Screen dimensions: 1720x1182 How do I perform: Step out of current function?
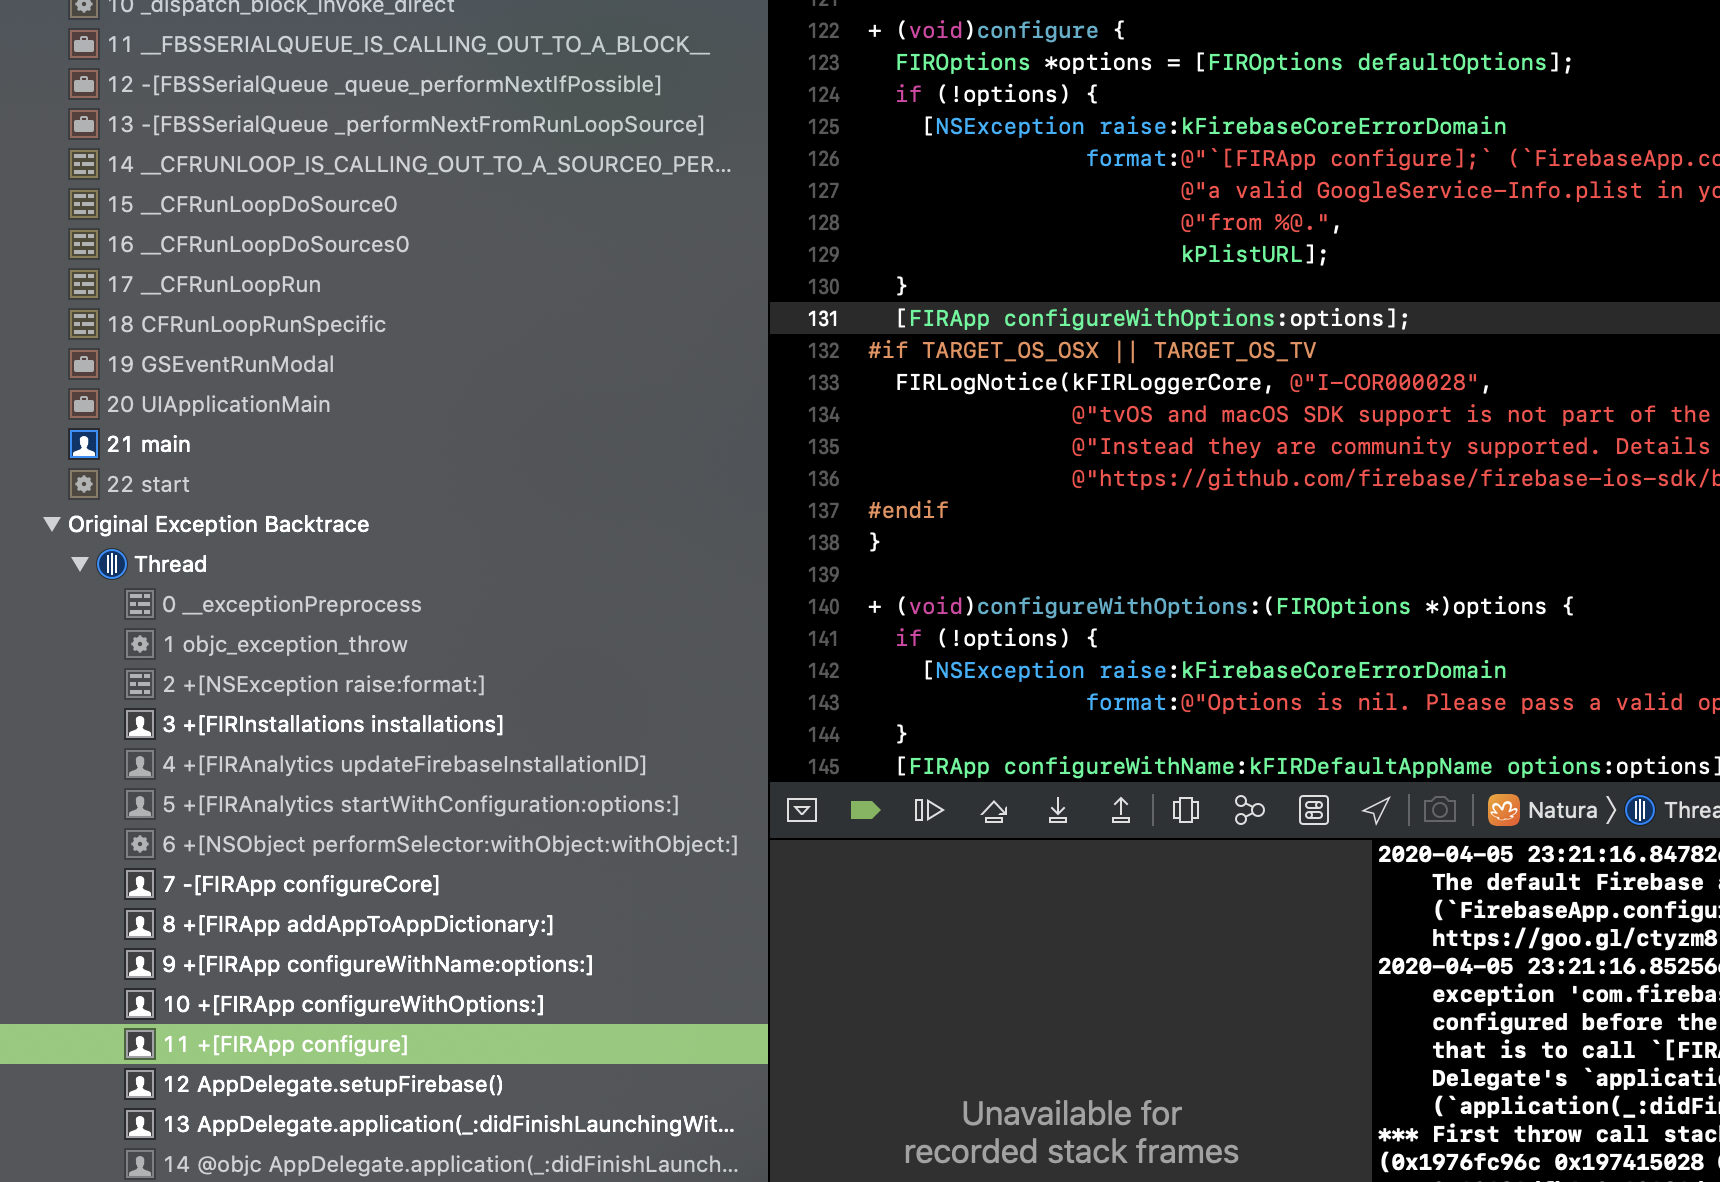[x=1121, y=810]
